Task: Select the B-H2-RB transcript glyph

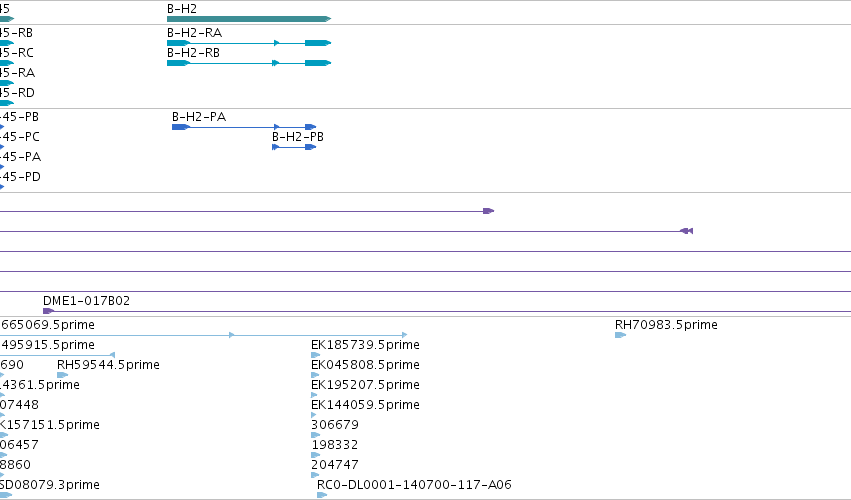Action: [249, 63]
